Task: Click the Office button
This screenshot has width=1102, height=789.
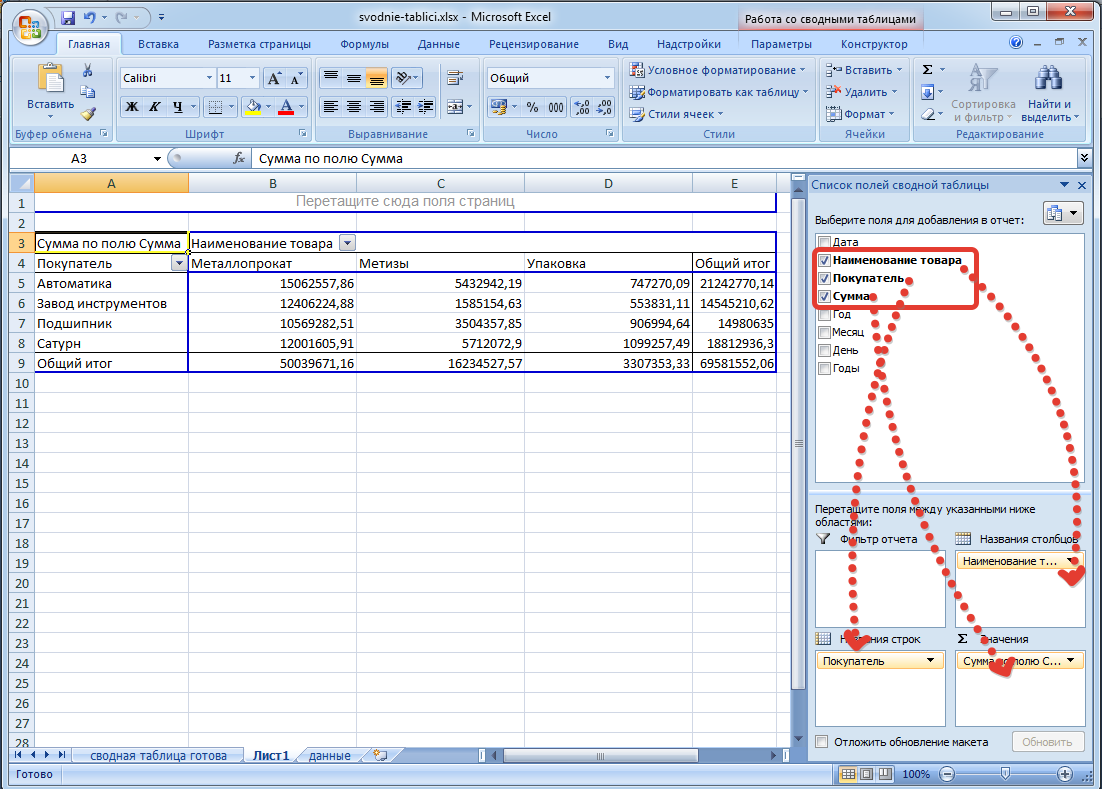Action: (30, 28)
